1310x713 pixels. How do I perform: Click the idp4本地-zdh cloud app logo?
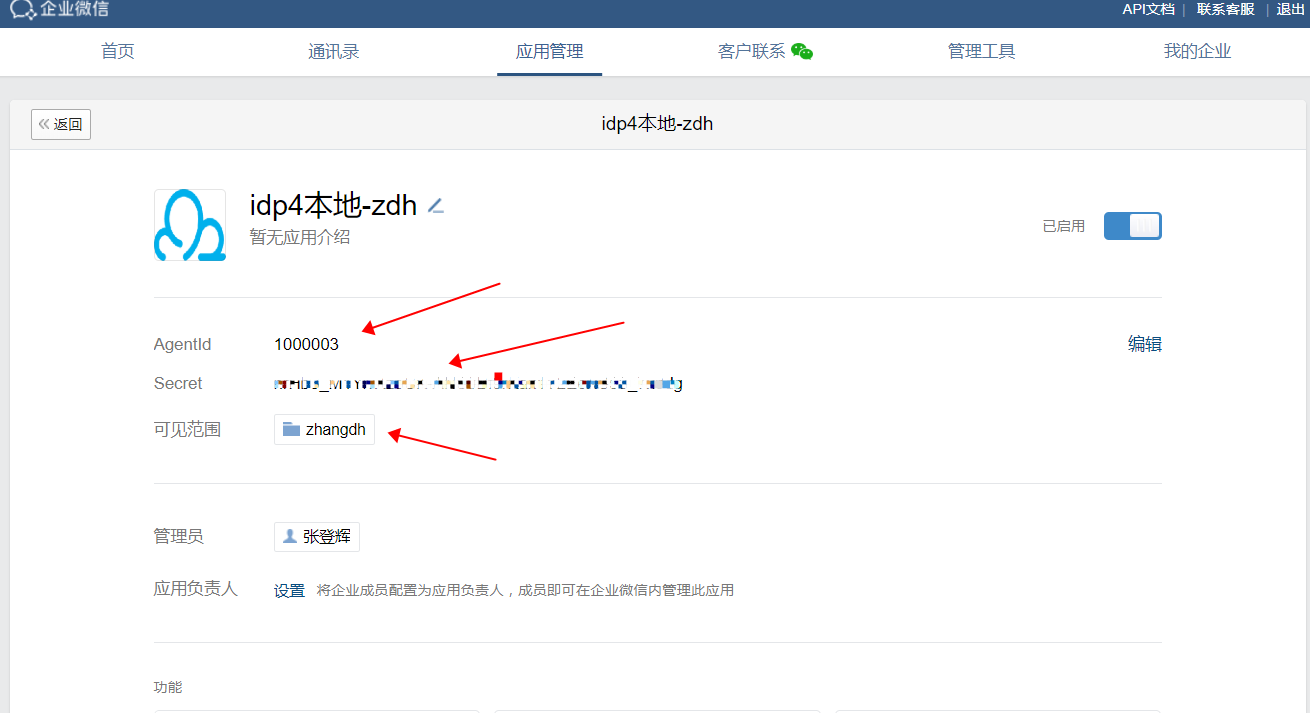tap(189, 225)
